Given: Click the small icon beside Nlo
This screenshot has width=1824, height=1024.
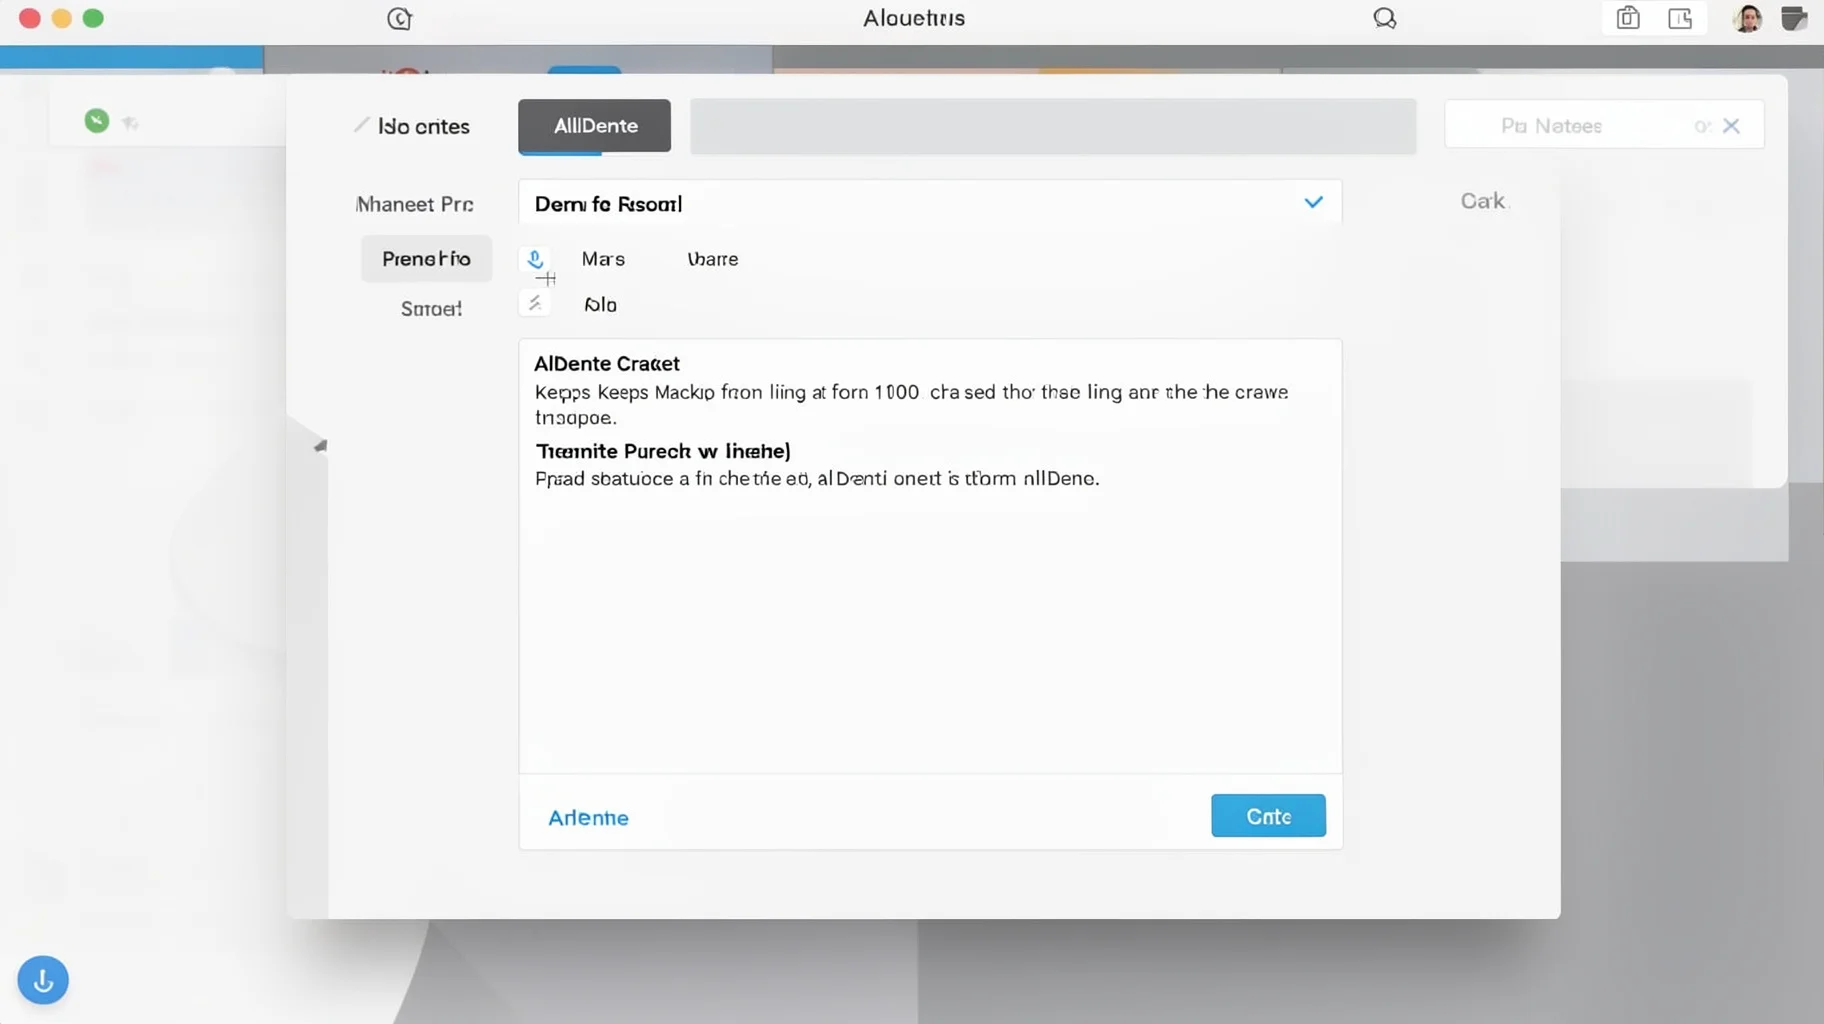Looking at the screenshot, I should [535, 304].
